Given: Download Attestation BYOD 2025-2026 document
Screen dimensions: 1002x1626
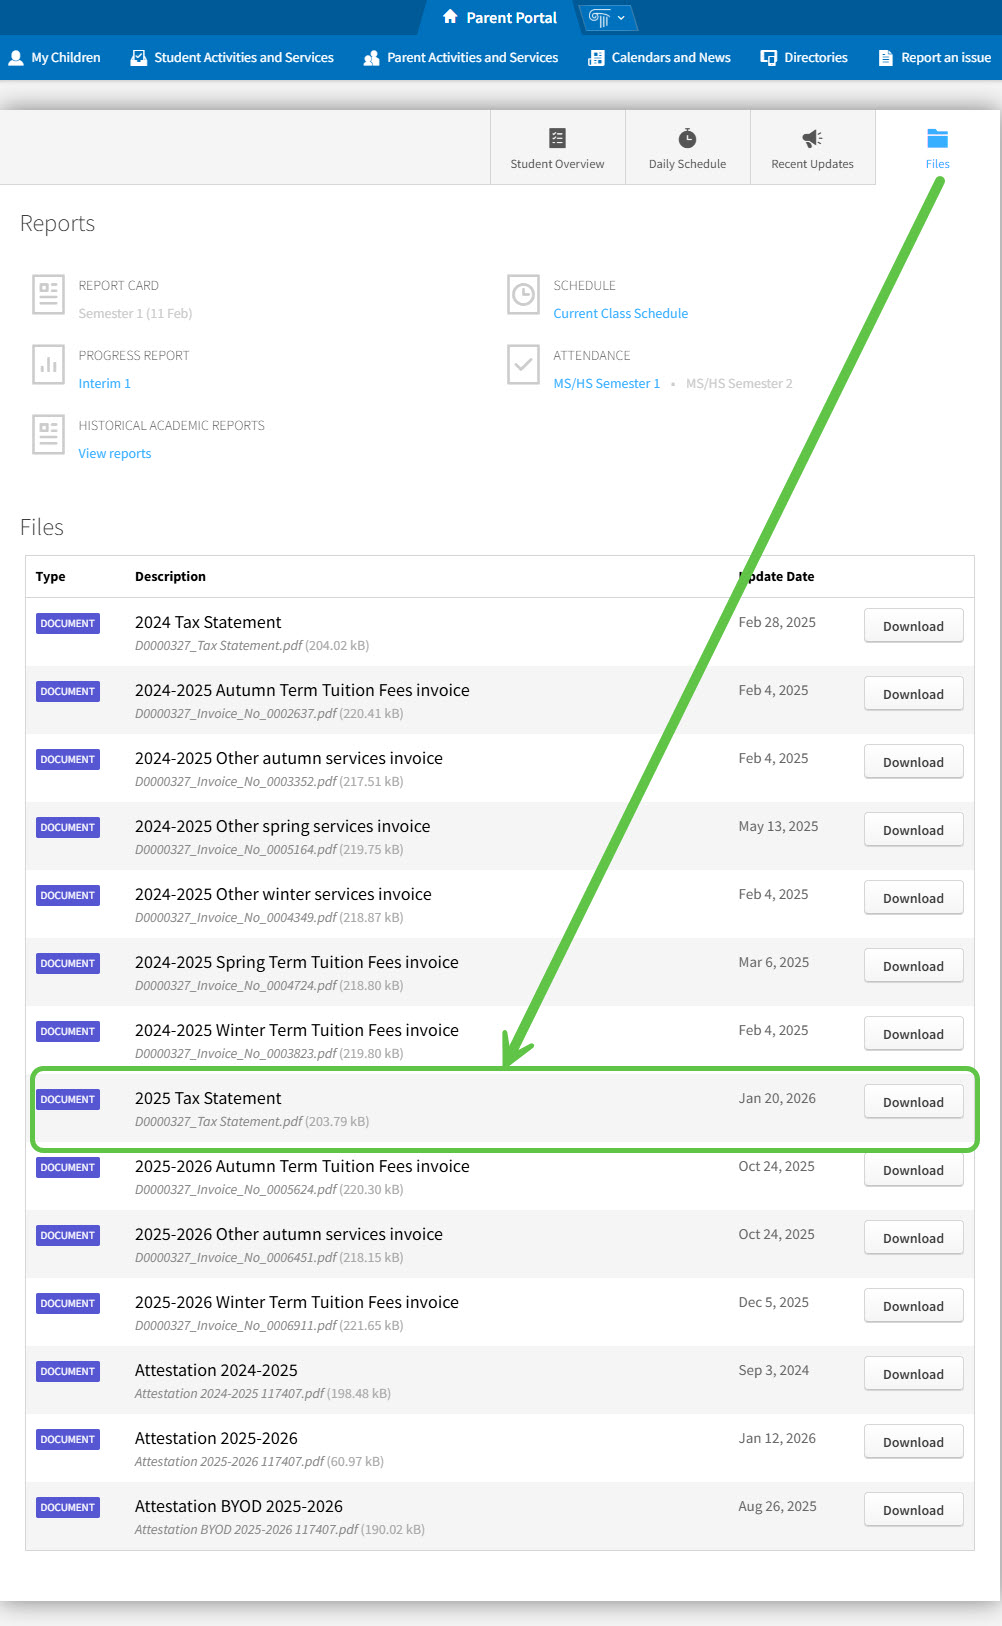Looking at the screenshot, I should [913, 1510].
